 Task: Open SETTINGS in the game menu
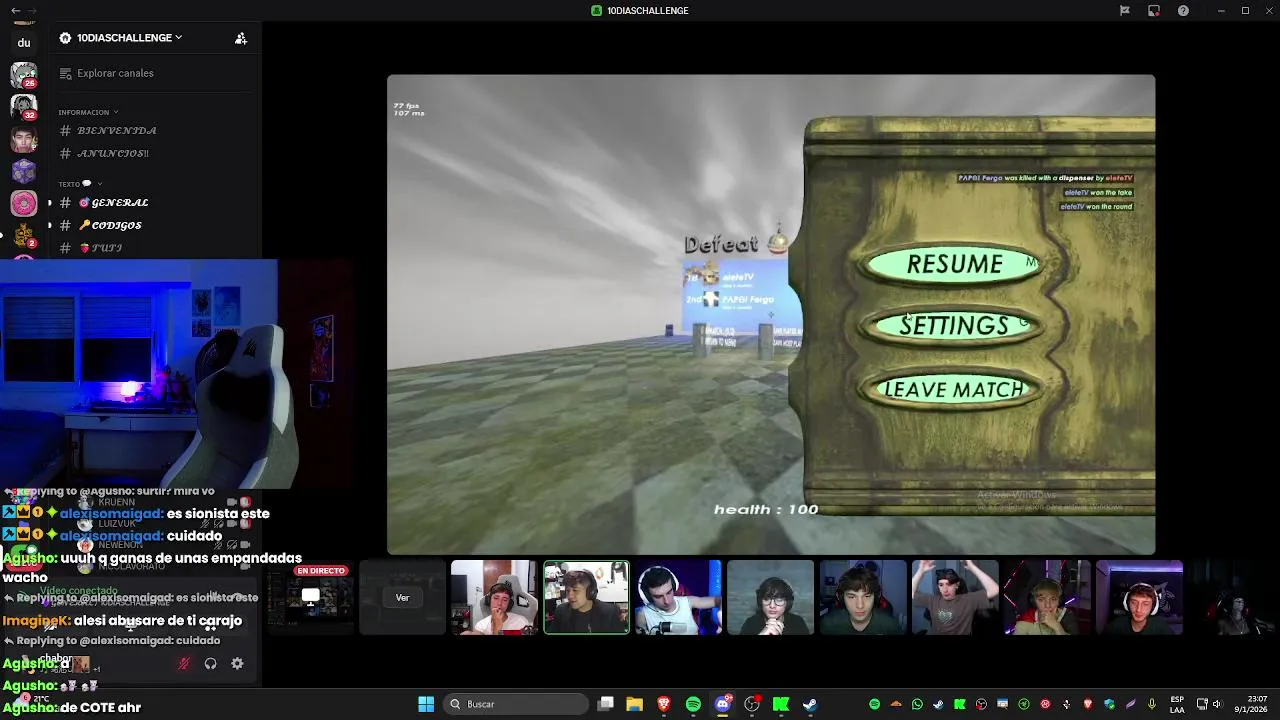pos(954,326)
